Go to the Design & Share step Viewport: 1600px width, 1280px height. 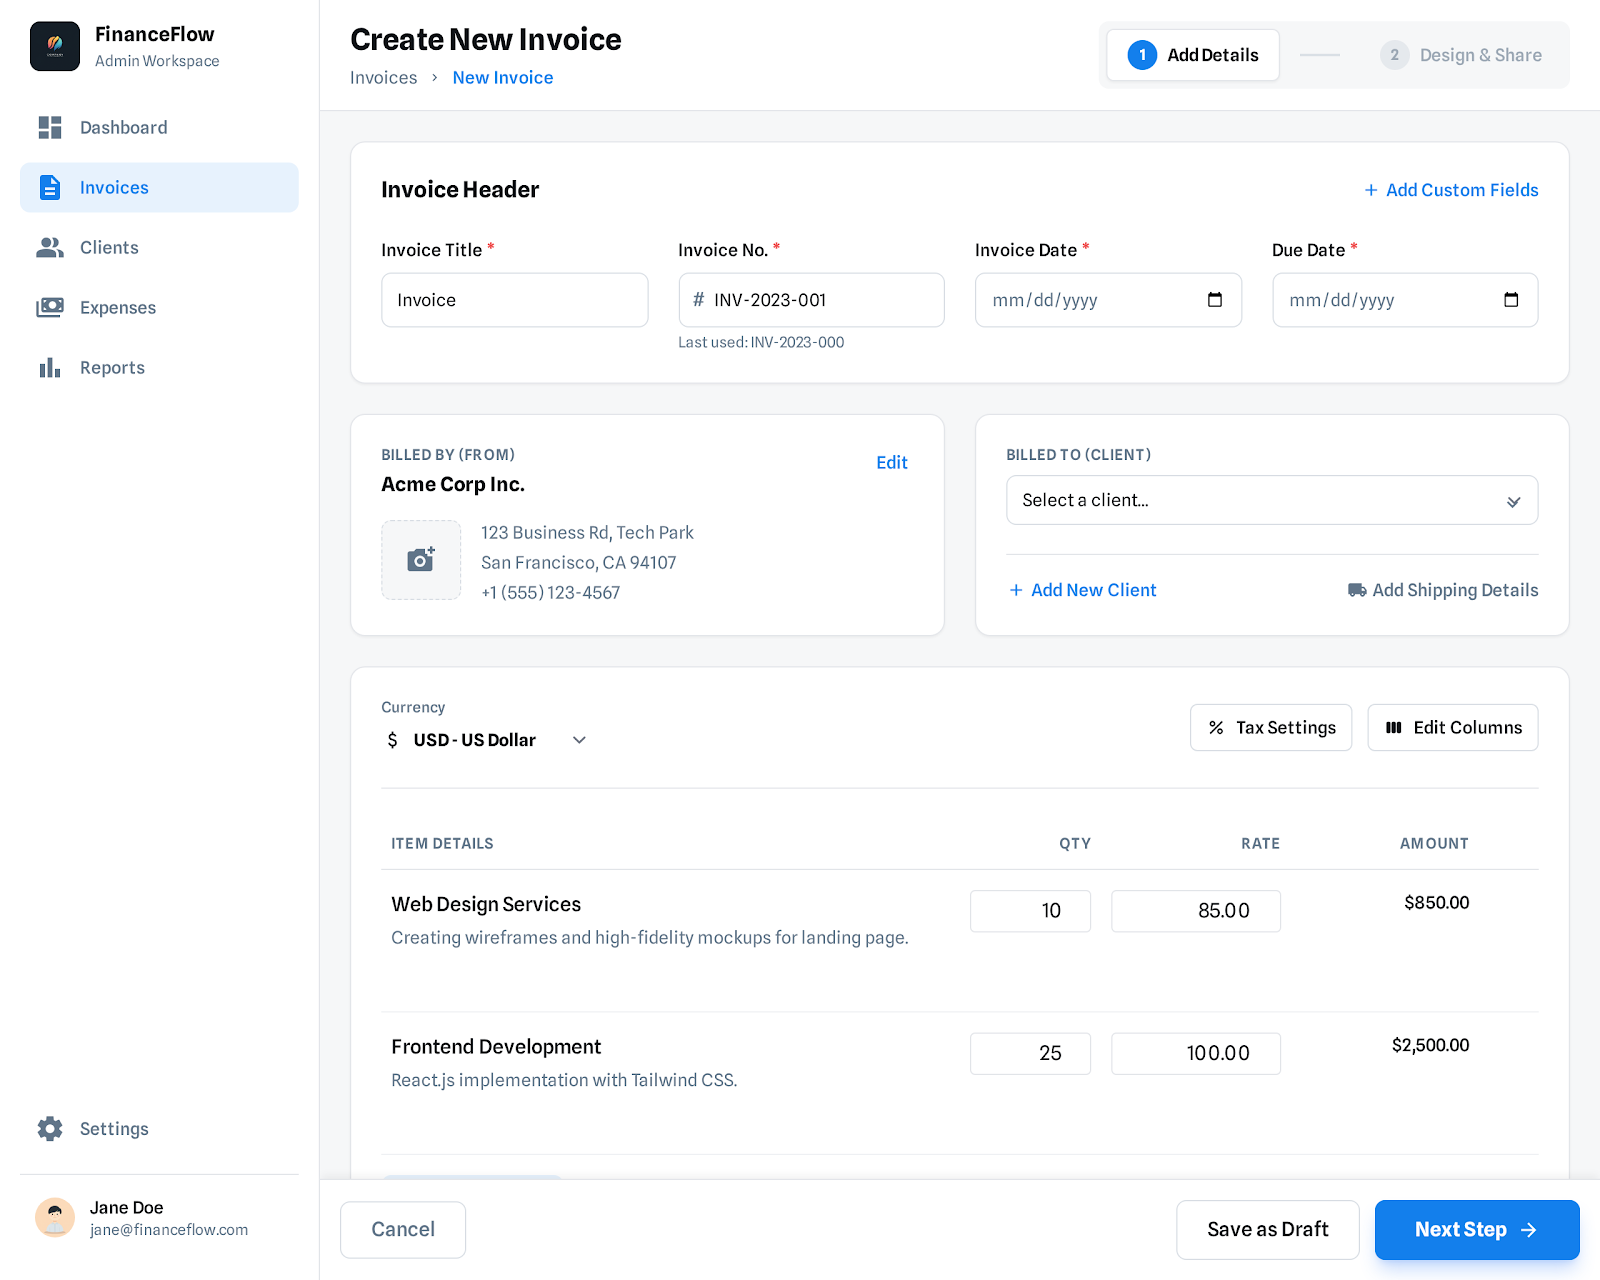coord(1461,55)
